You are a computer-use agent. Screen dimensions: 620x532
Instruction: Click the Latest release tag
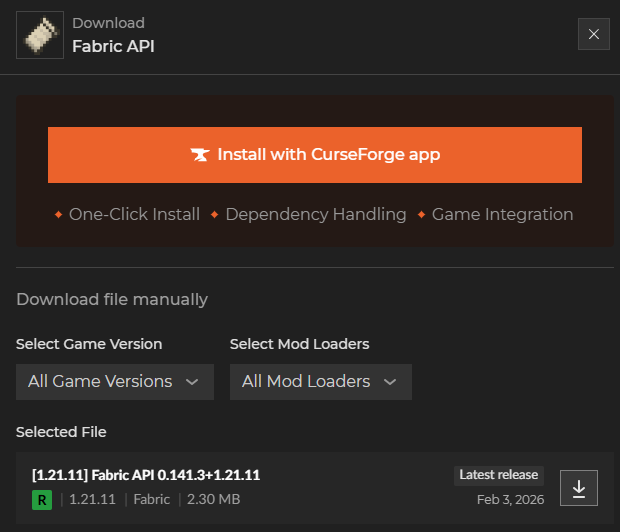499,475
